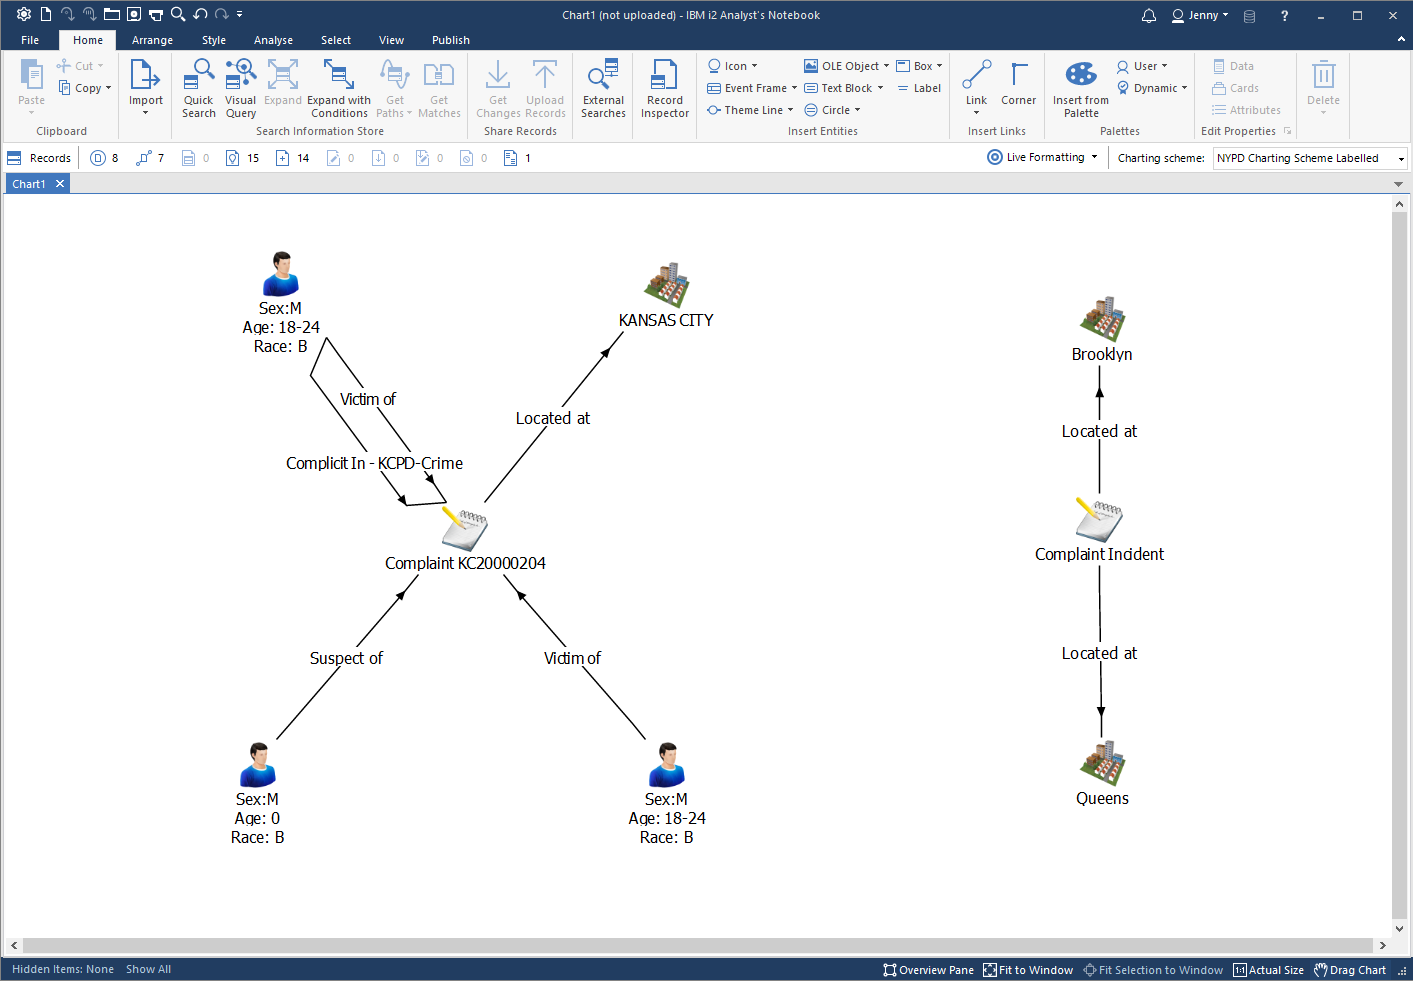Click Insert from Palette icon
1413x981 pixels.
coord(1080,88)
